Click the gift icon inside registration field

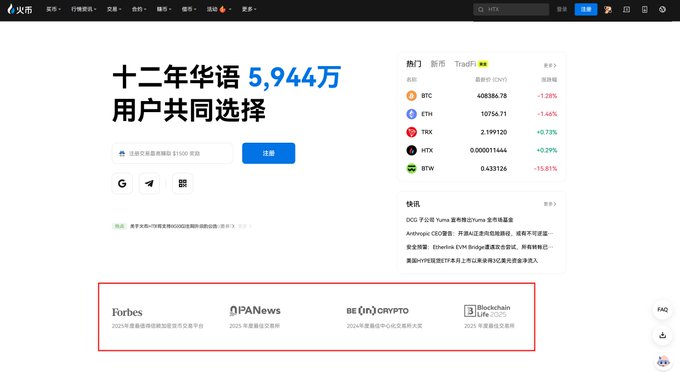coord(122,153)
